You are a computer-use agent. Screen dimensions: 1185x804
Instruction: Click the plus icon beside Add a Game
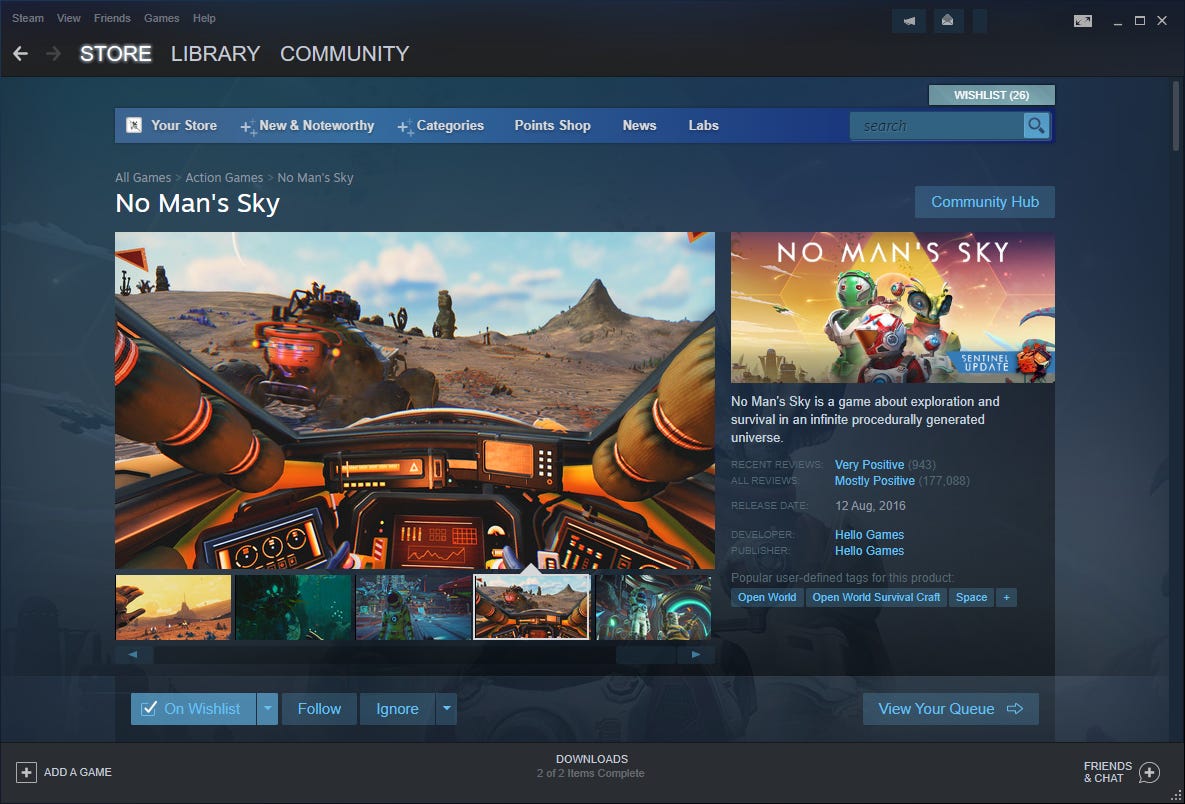(26, 772)
